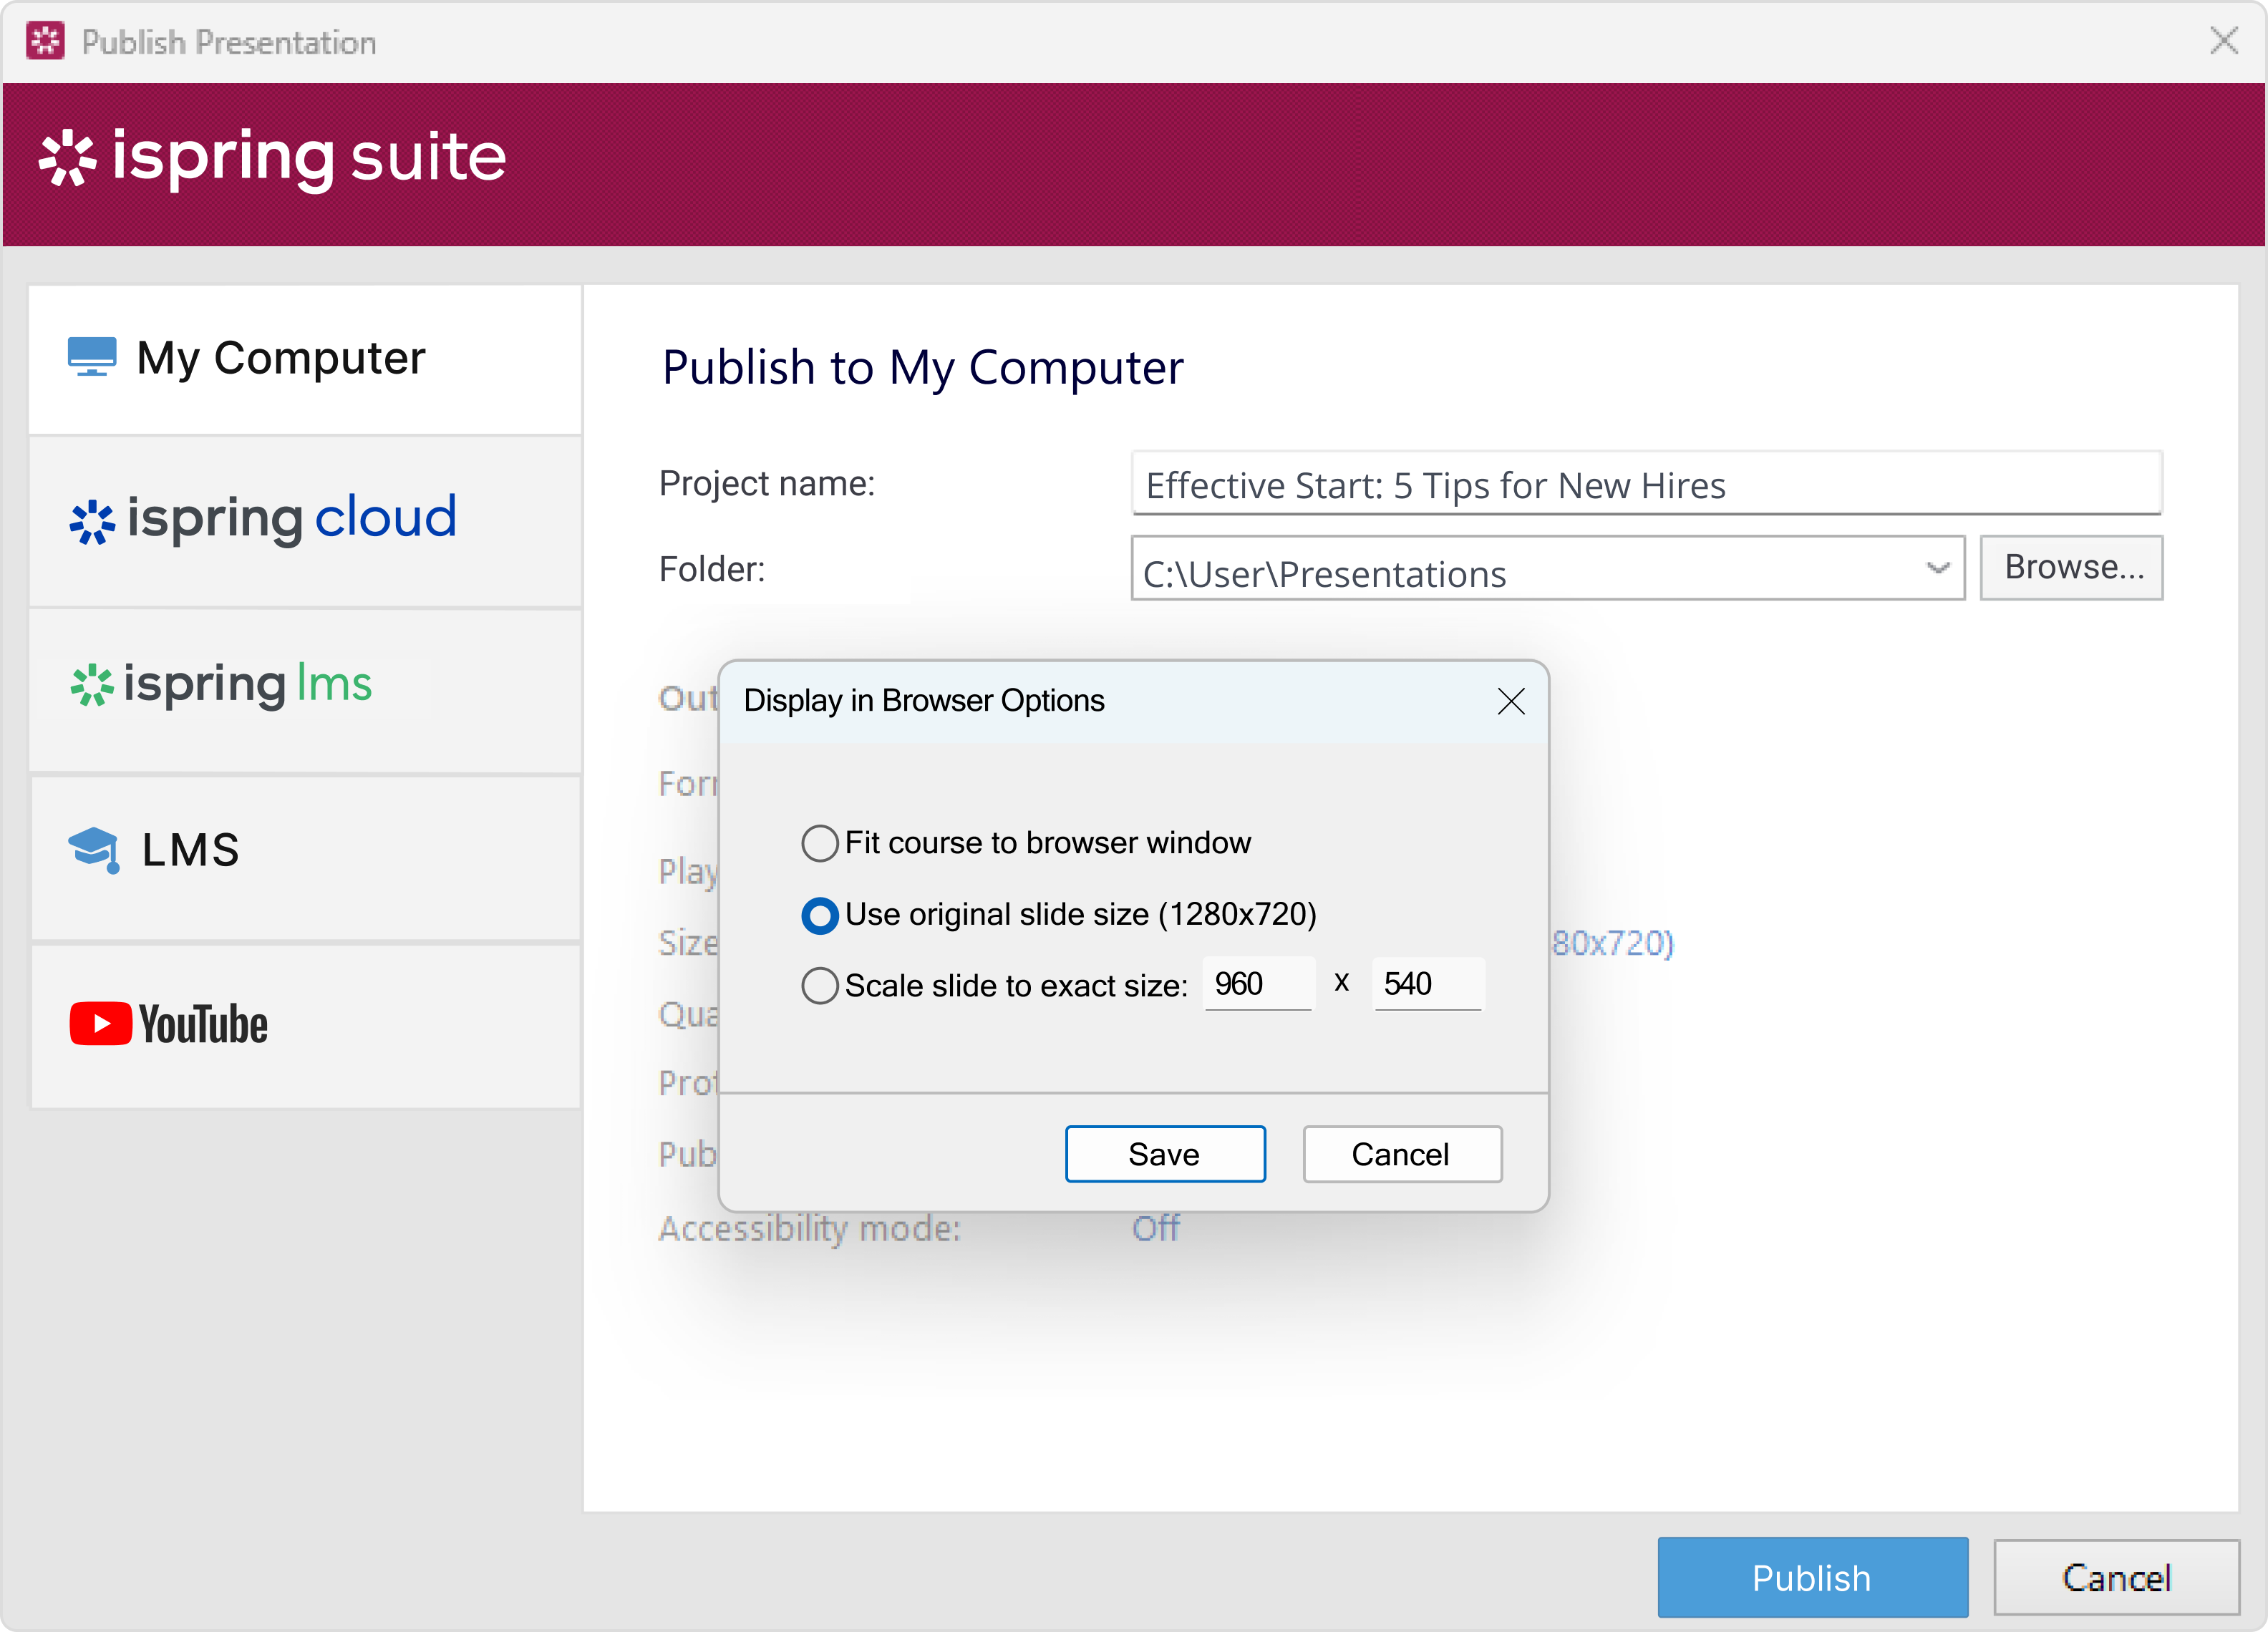Close the Publish Presentation window
The width and height of the screenshot is (2268, 1632).
pos(2224,41)
